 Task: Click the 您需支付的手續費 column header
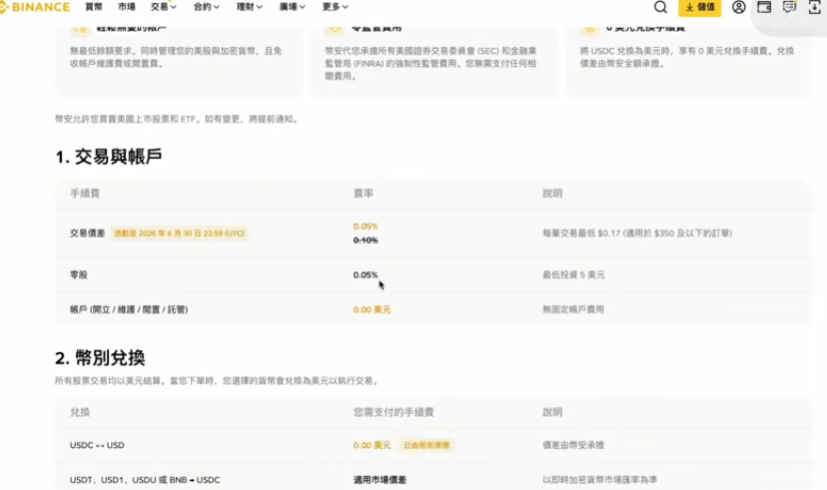pyautogui.click(x=393, y=412)
